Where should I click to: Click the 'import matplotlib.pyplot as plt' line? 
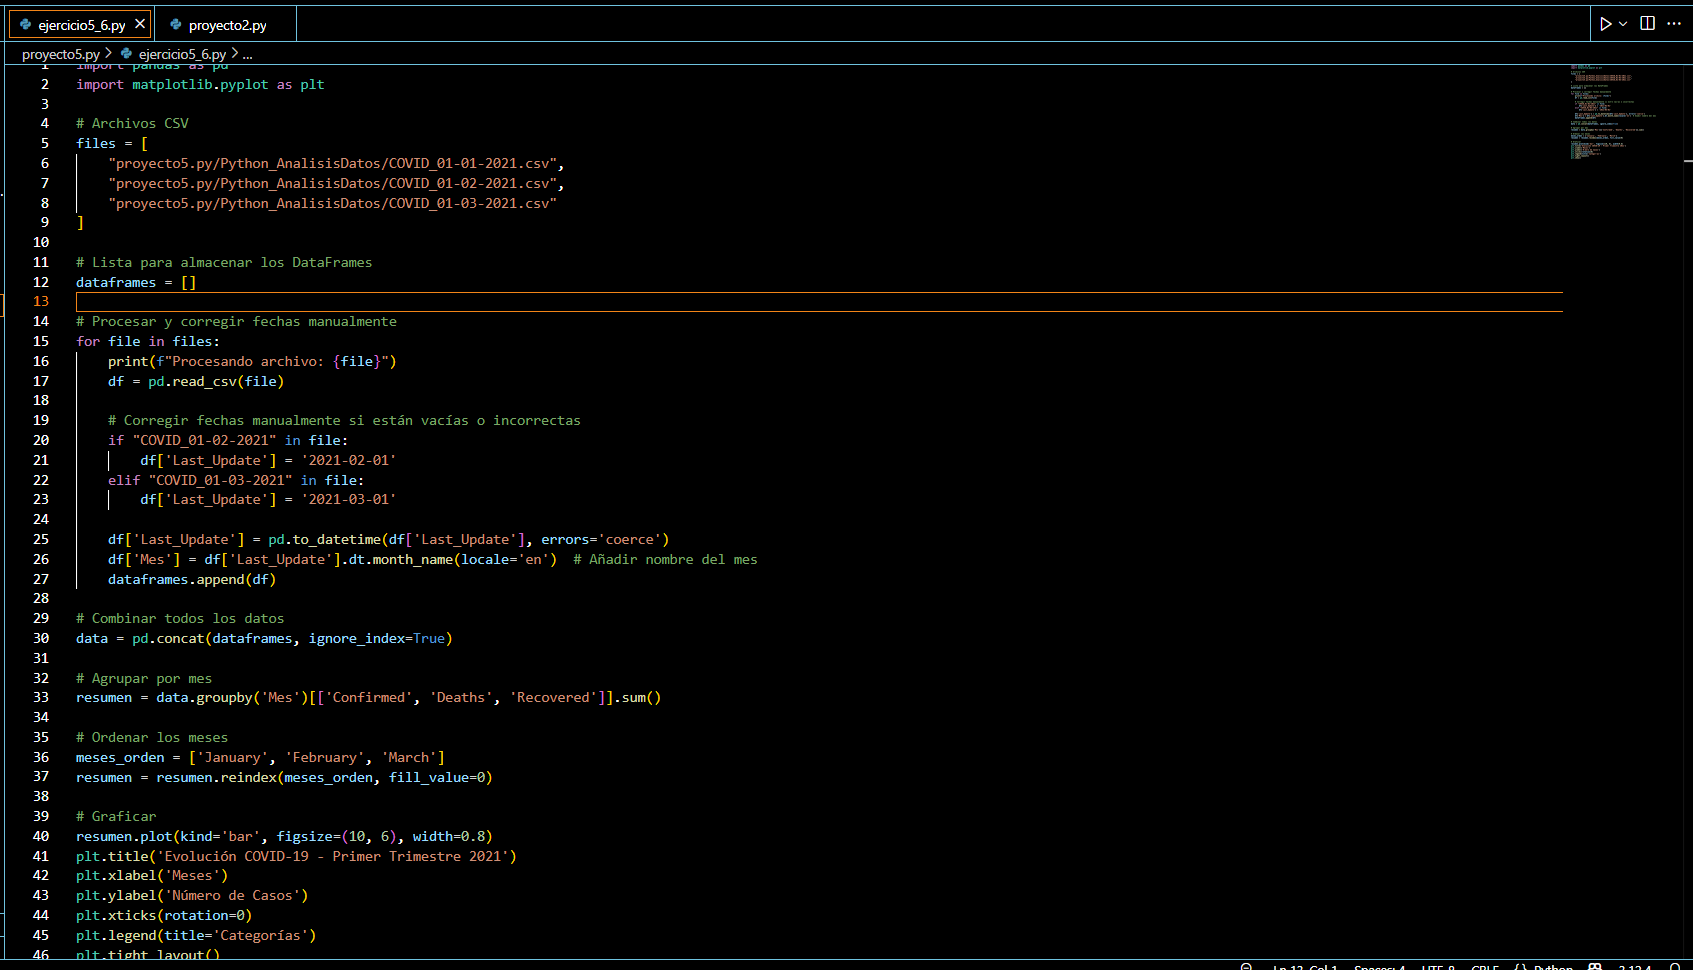pyautogui.click(x=200, y=84)
